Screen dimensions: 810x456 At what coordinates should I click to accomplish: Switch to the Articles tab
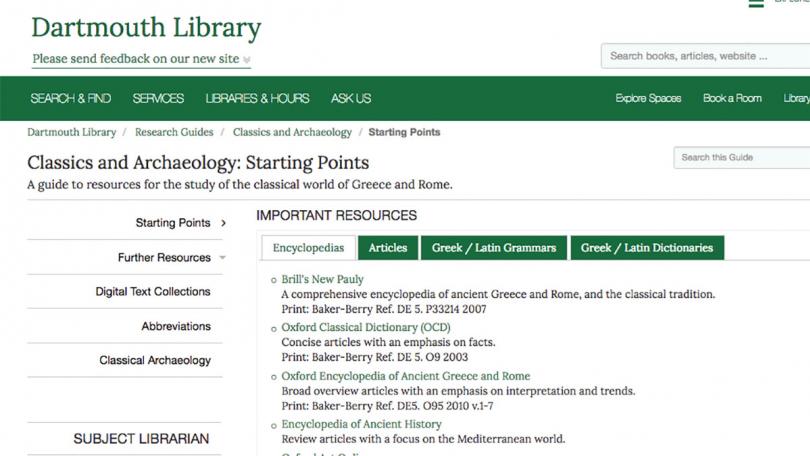(x=388, y=248)
